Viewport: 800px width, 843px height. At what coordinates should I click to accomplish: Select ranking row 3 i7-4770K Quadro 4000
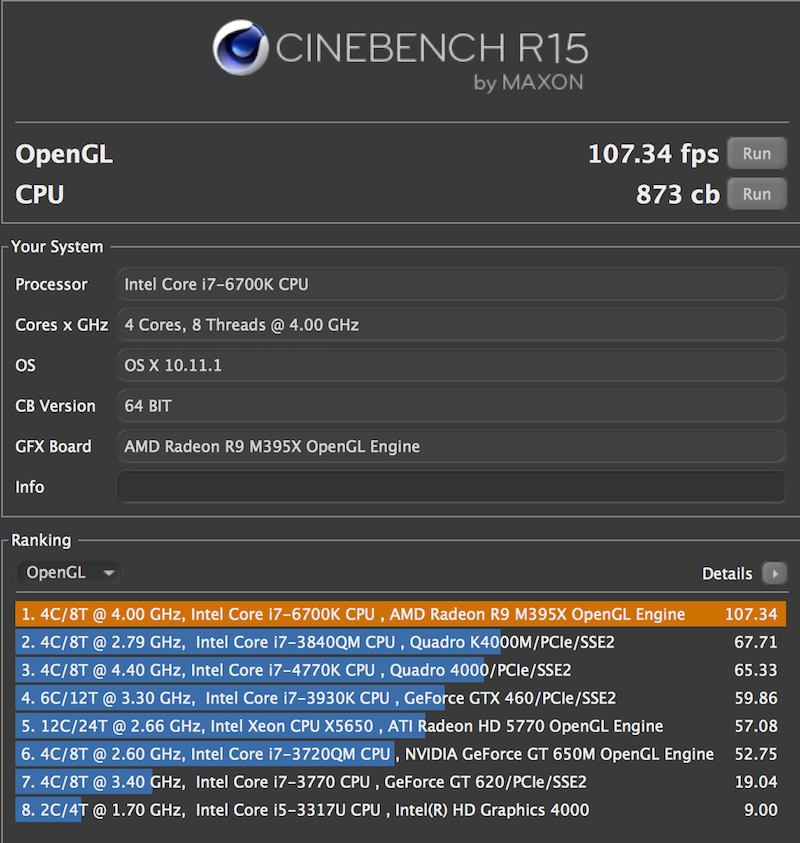401,670
